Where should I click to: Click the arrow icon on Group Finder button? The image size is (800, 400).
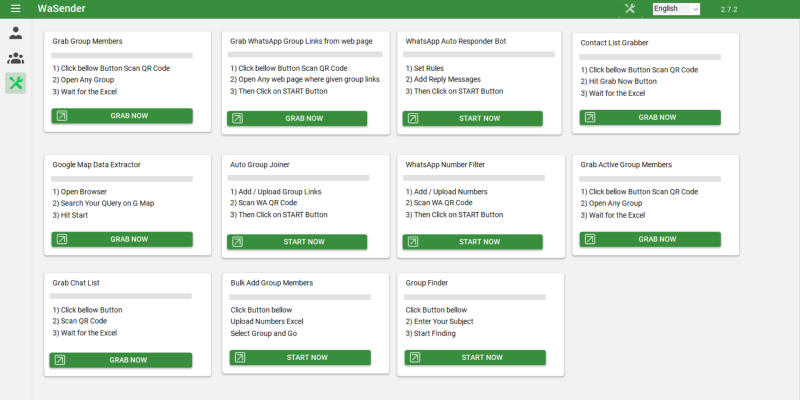tap(415, 358)
